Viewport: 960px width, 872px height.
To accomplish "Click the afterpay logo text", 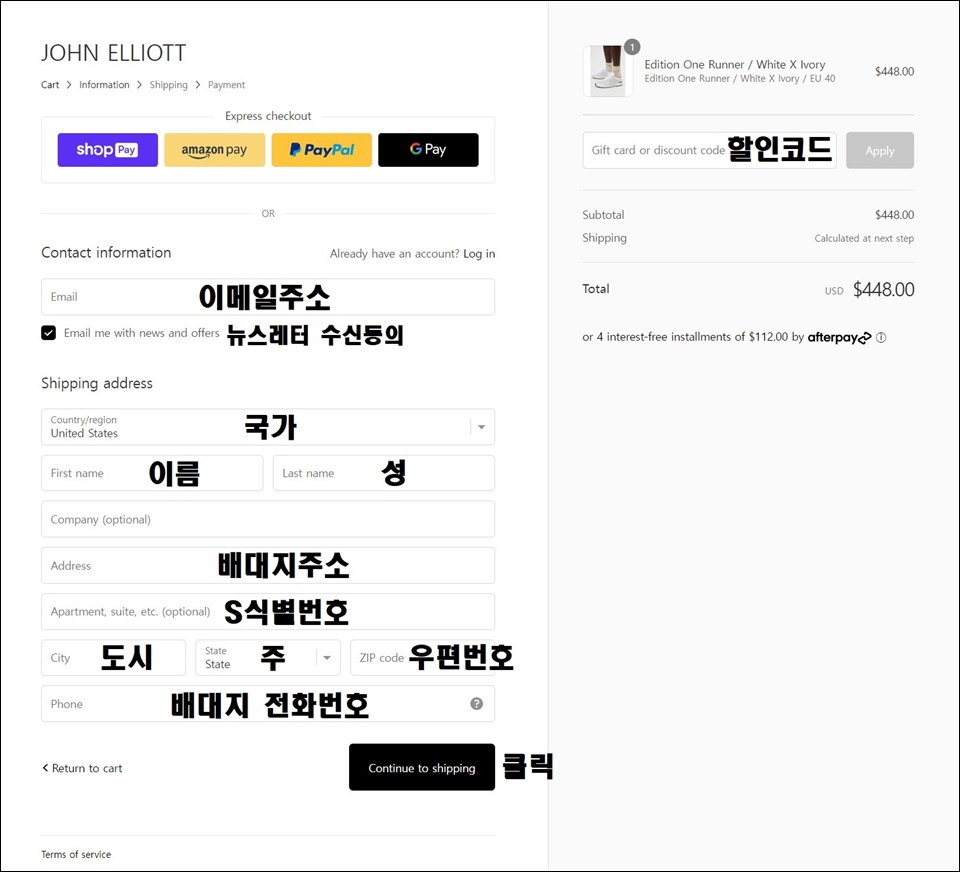I will [839, 337].
